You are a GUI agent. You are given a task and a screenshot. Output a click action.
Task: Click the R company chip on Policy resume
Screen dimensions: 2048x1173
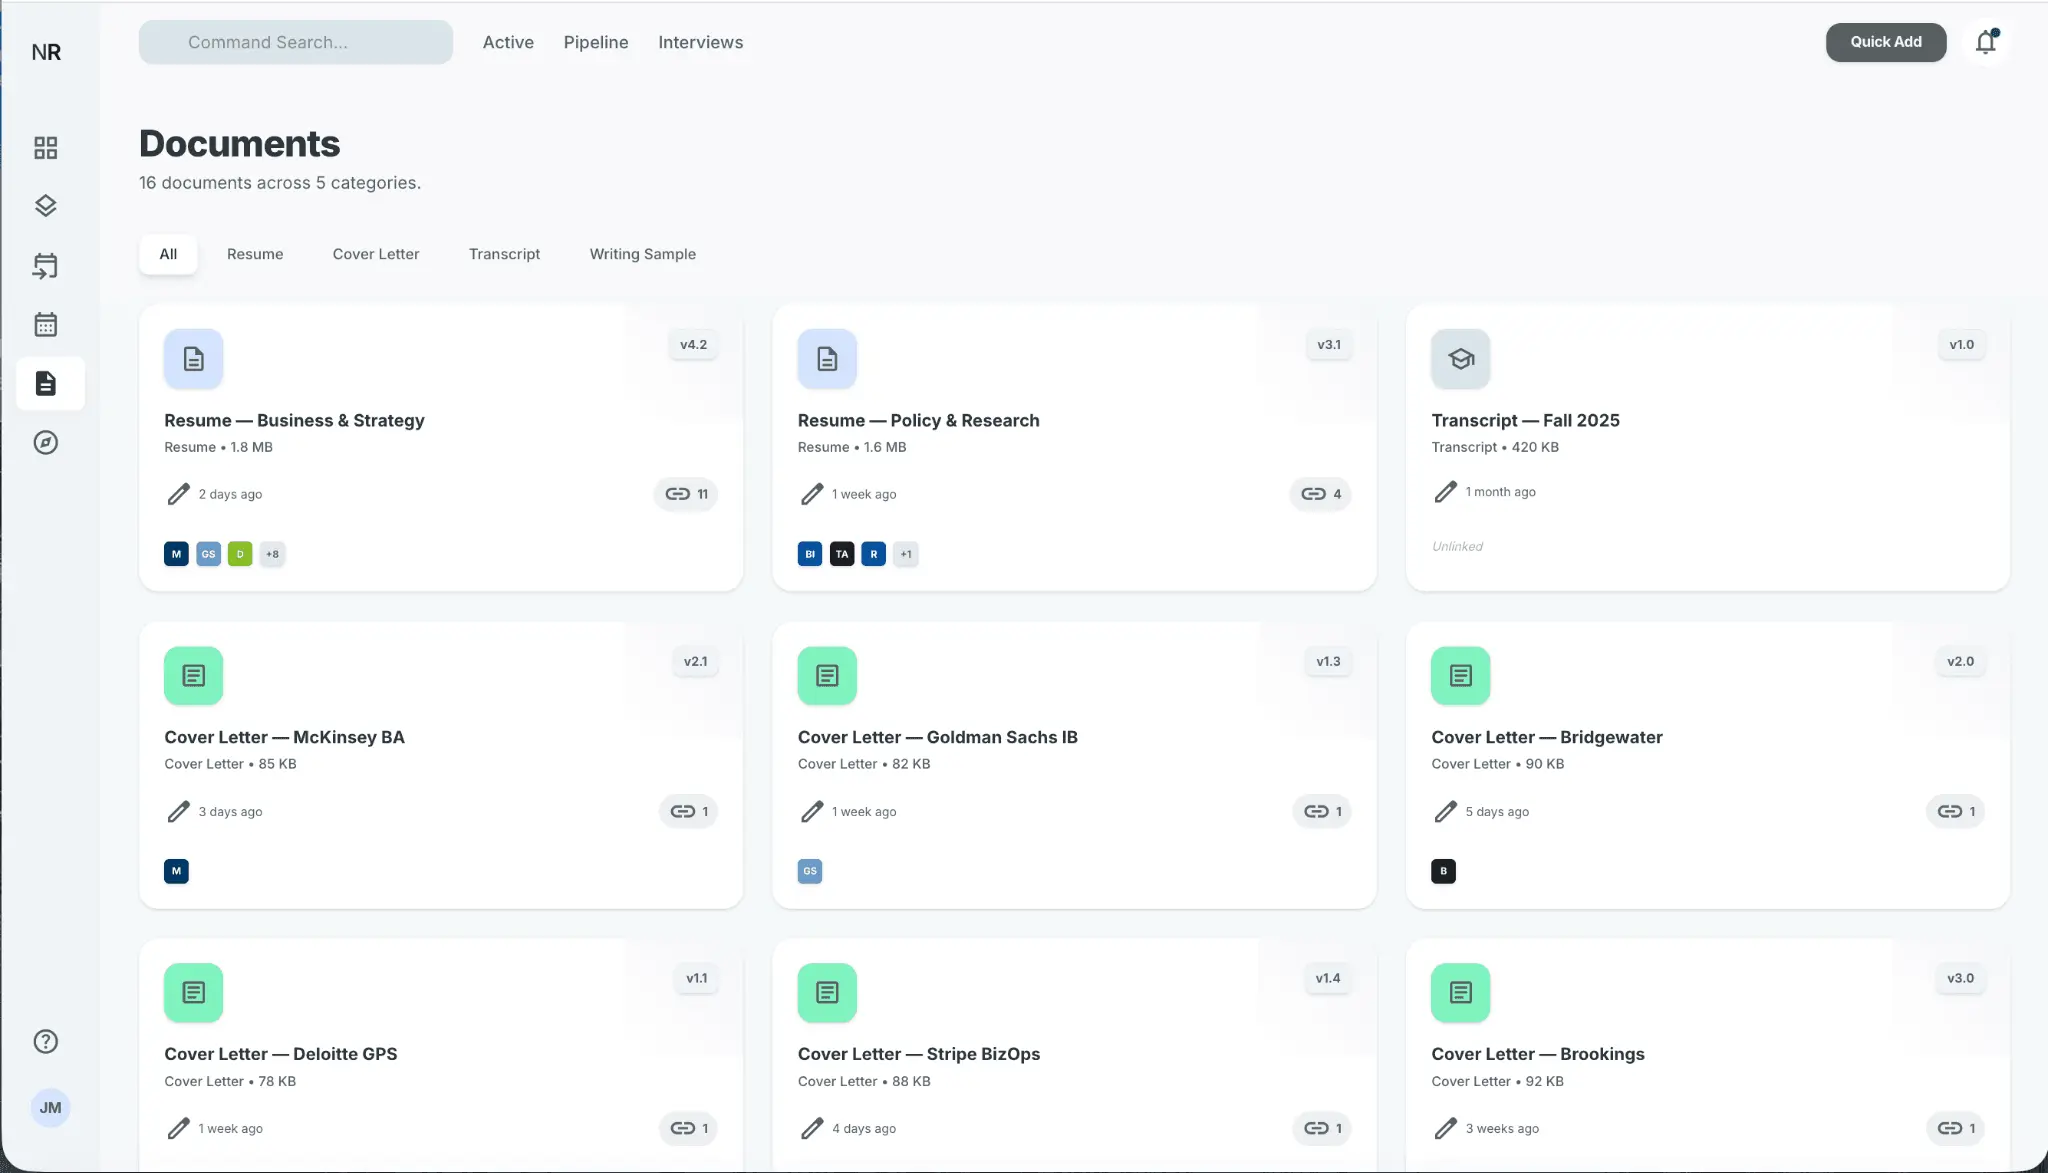(874, 554)
